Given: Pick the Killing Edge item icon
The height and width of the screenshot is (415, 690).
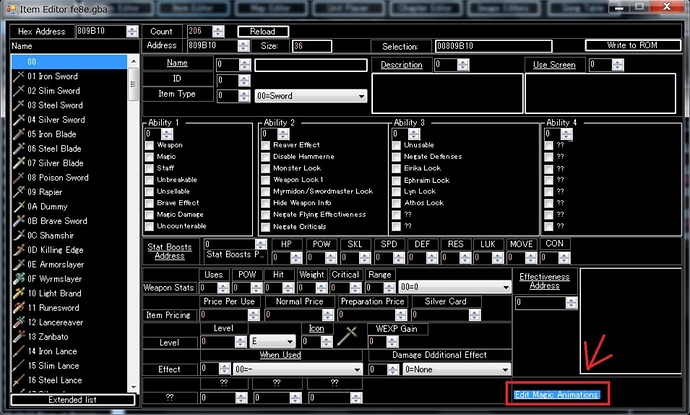Looking at the screenshot, I should click(19, 250).
